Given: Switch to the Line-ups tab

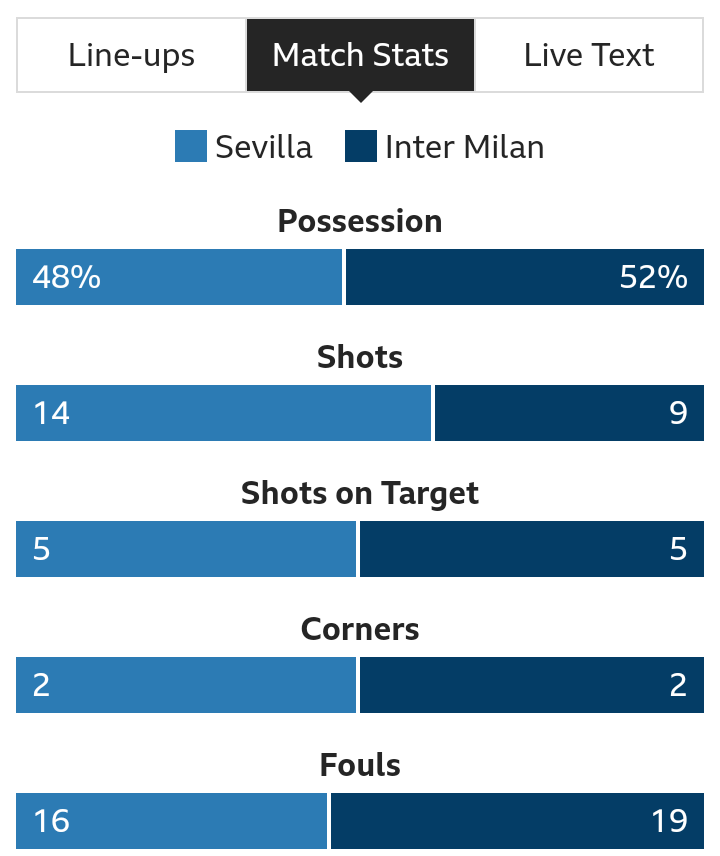Looking at the screenshot, I should pyautogui.click(x=132, y=55).
